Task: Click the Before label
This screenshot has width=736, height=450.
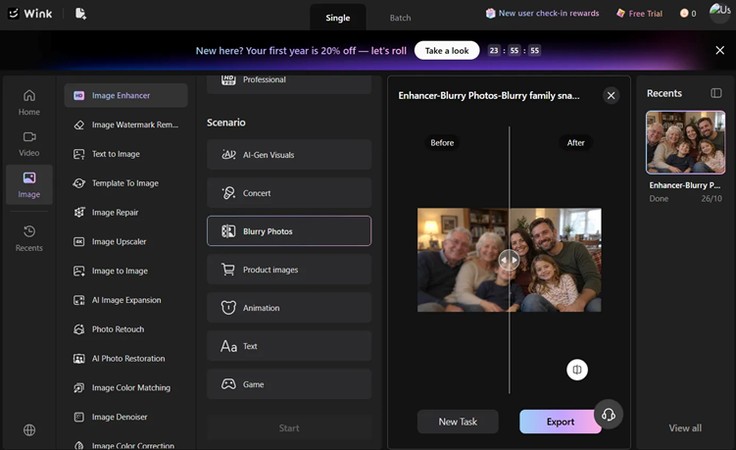Action: (442, 143)
